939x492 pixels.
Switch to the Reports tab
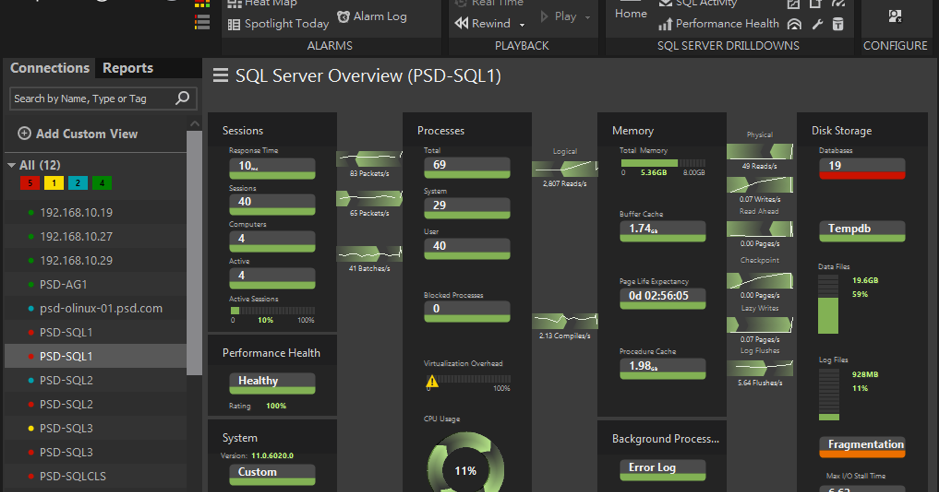coord(128,68)
